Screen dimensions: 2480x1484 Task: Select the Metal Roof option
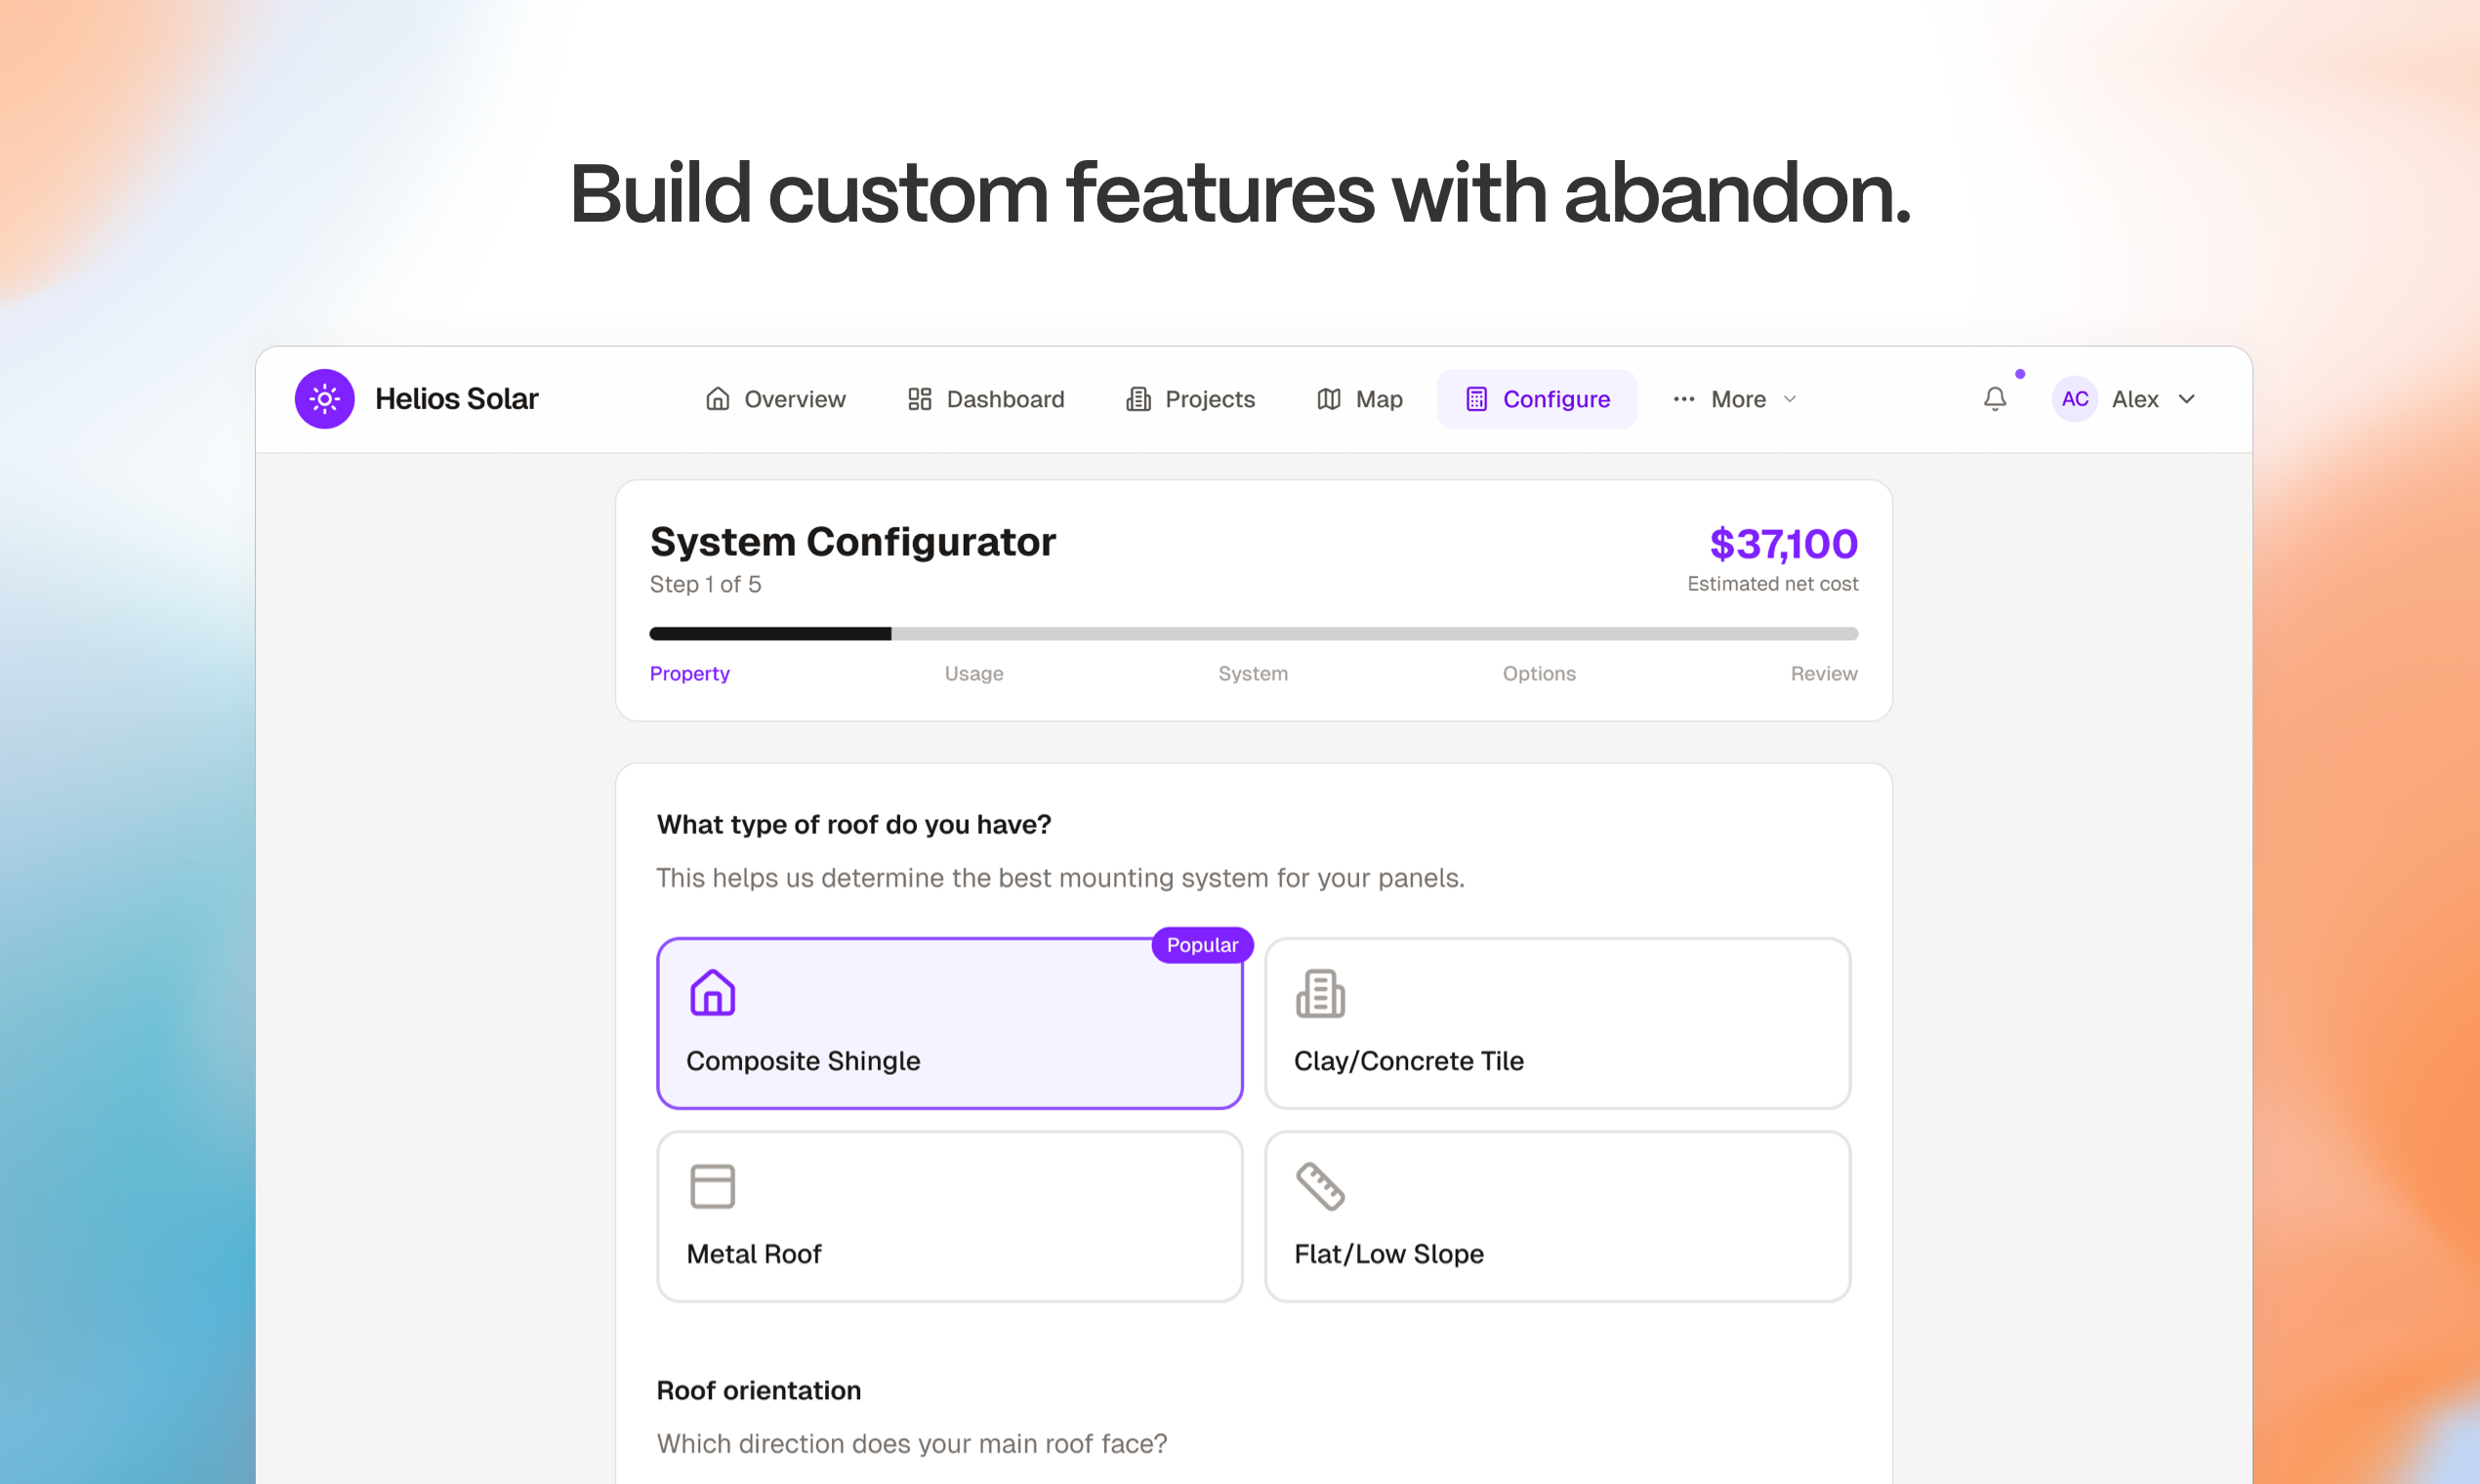point(948,1215)
